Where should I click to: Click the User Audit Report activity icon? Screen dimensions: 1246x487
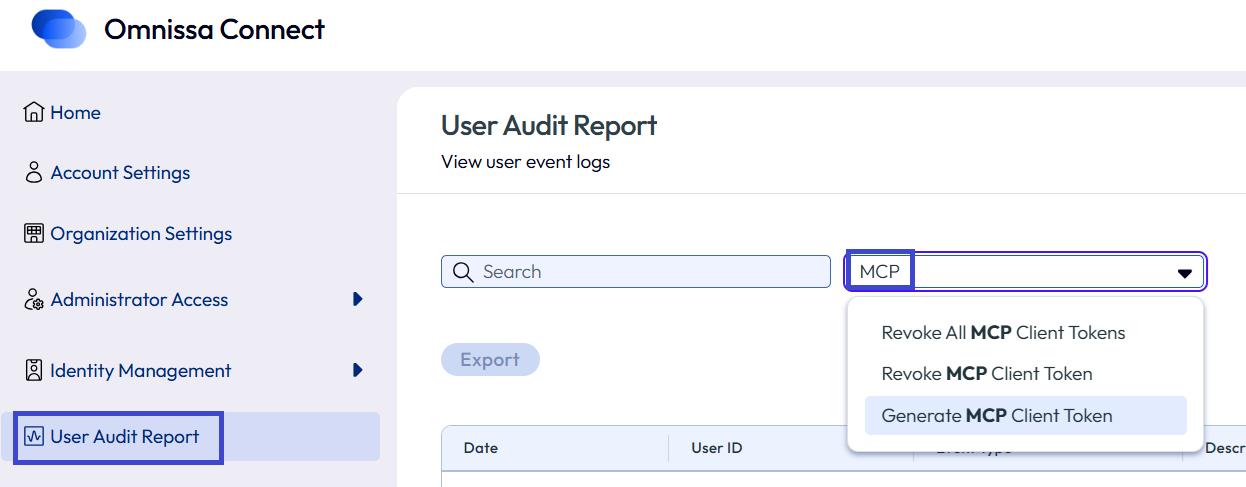34,436
